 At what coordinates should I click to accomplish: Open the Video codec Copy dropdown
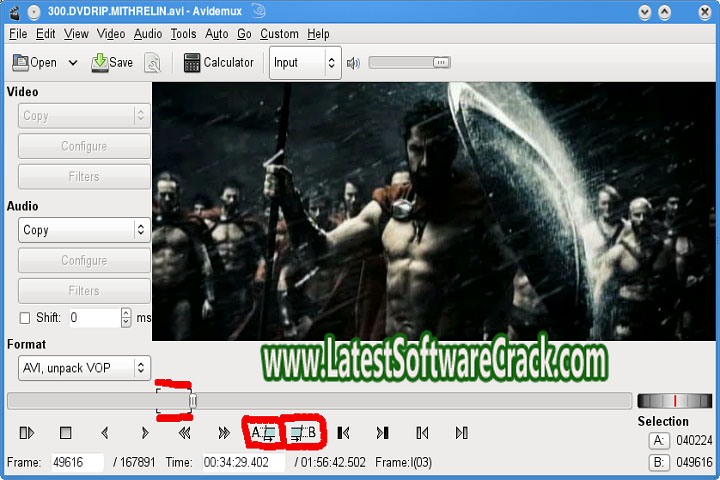pyautogui.click(x=84, y=116)
